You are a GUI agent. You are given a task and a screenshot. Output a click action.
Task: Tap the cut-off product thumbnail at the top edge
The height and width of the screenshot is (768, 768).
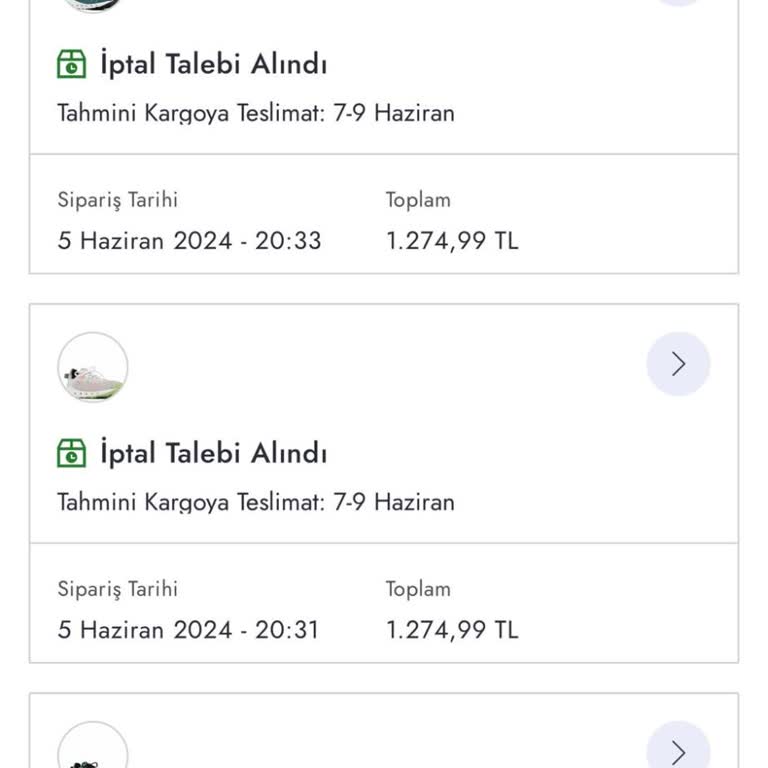pyautogui.click(x=93, y=4)
